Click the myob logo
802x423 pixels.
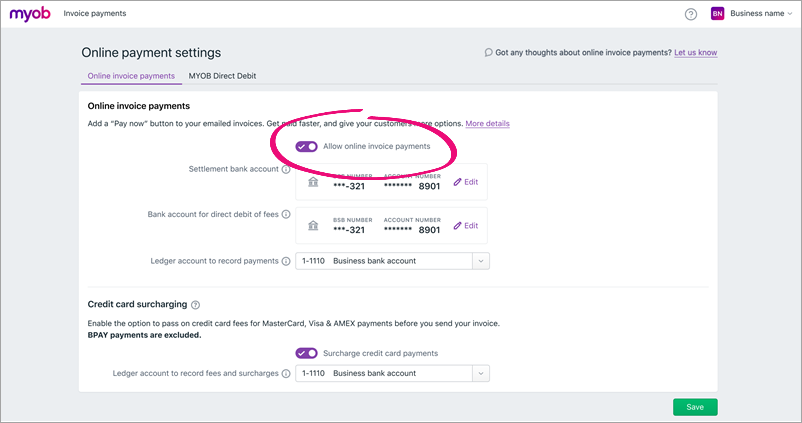(30, 14)
